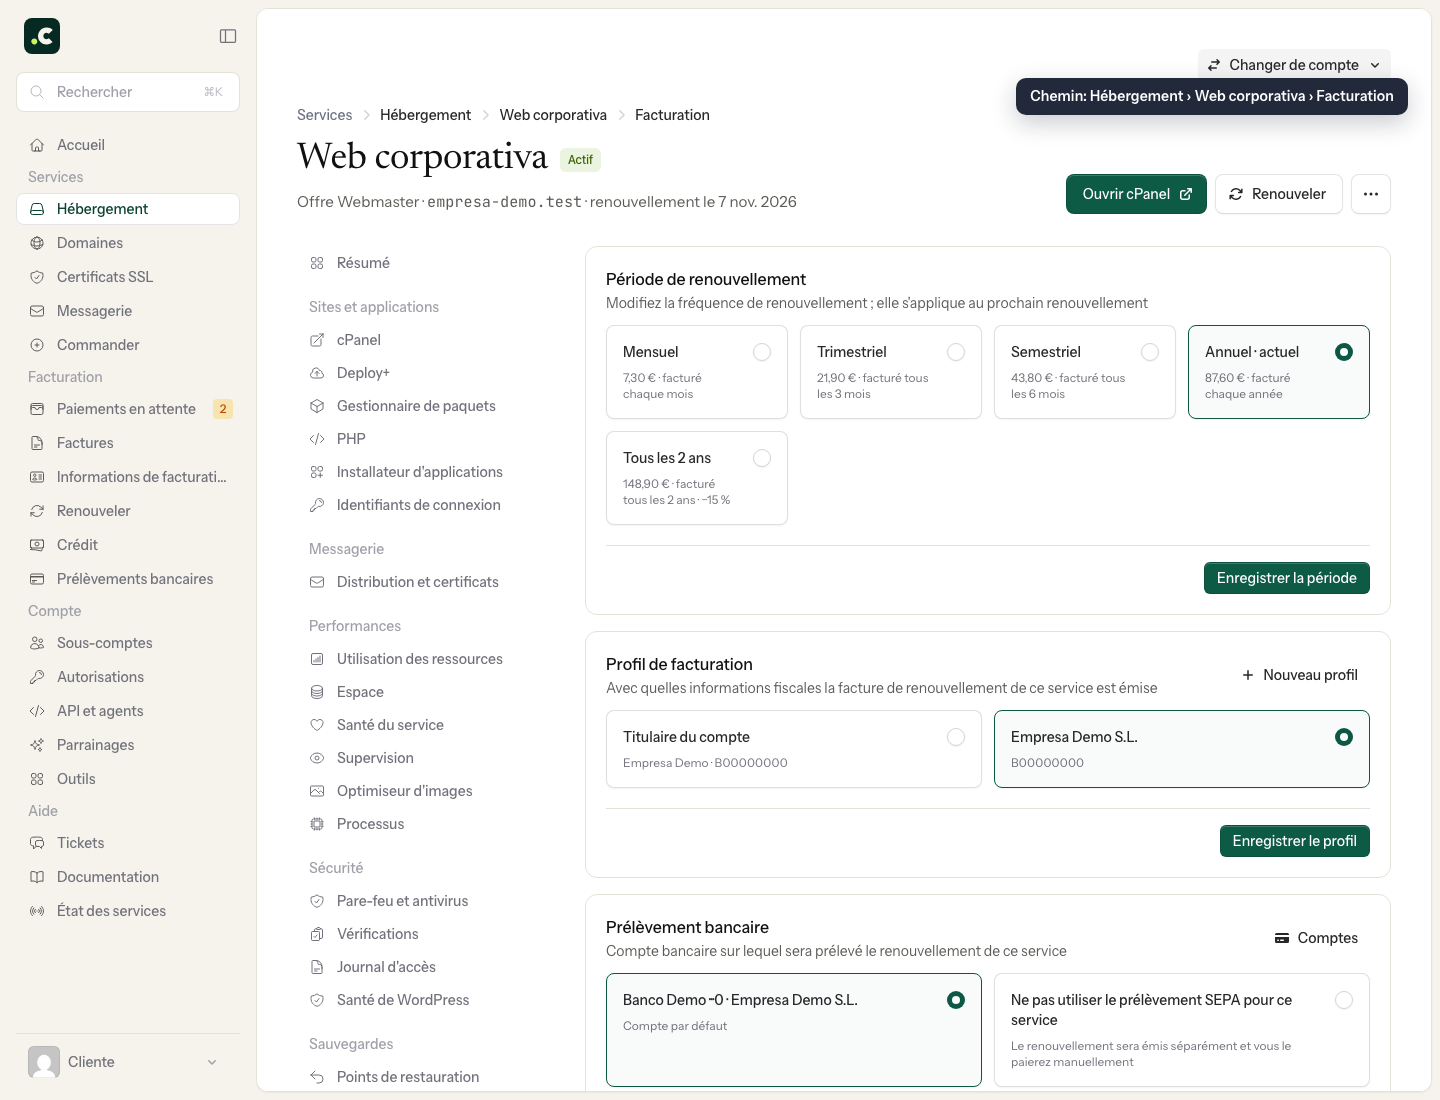Image resolution: width=1440 pixels, height=1100 pixels.
Task: Click the Renouveler button in header
Action: click(1278, 194)
